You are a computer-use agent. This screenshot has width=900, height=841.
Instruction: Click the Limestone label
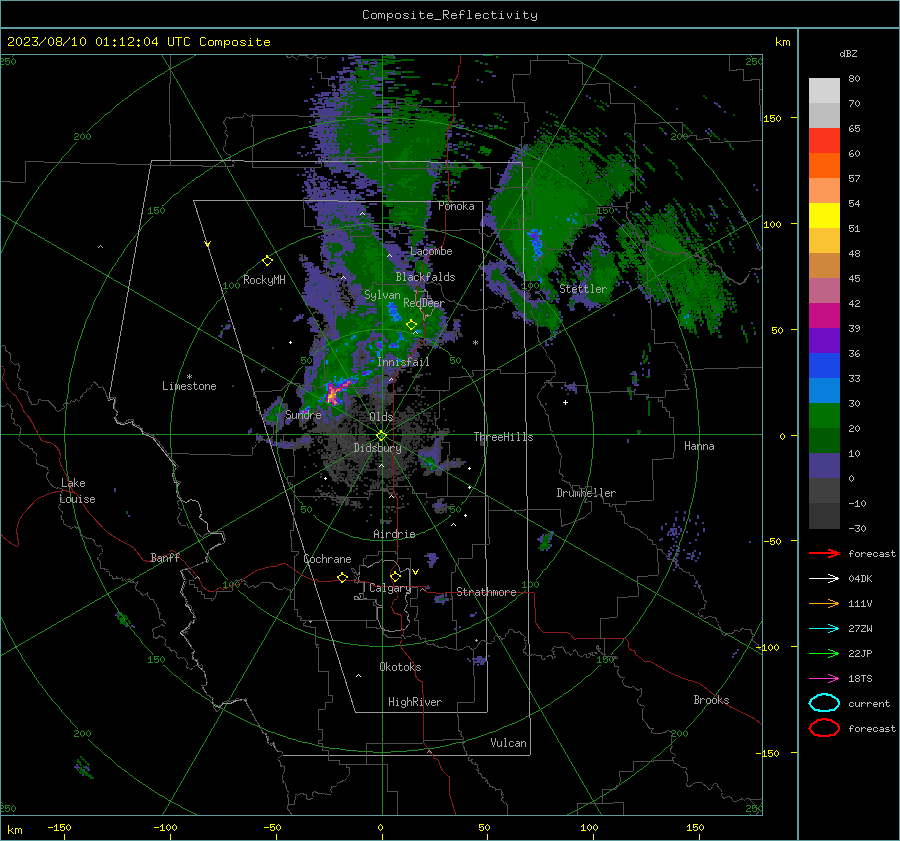tap(189, 386)
